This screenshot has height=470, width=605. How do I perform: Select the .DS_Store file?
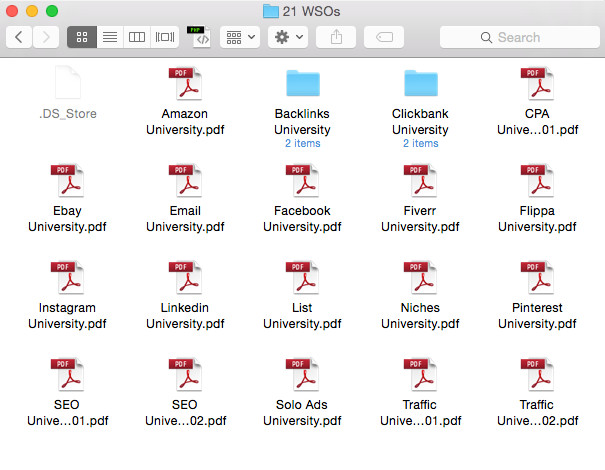[x=67, y=84]
